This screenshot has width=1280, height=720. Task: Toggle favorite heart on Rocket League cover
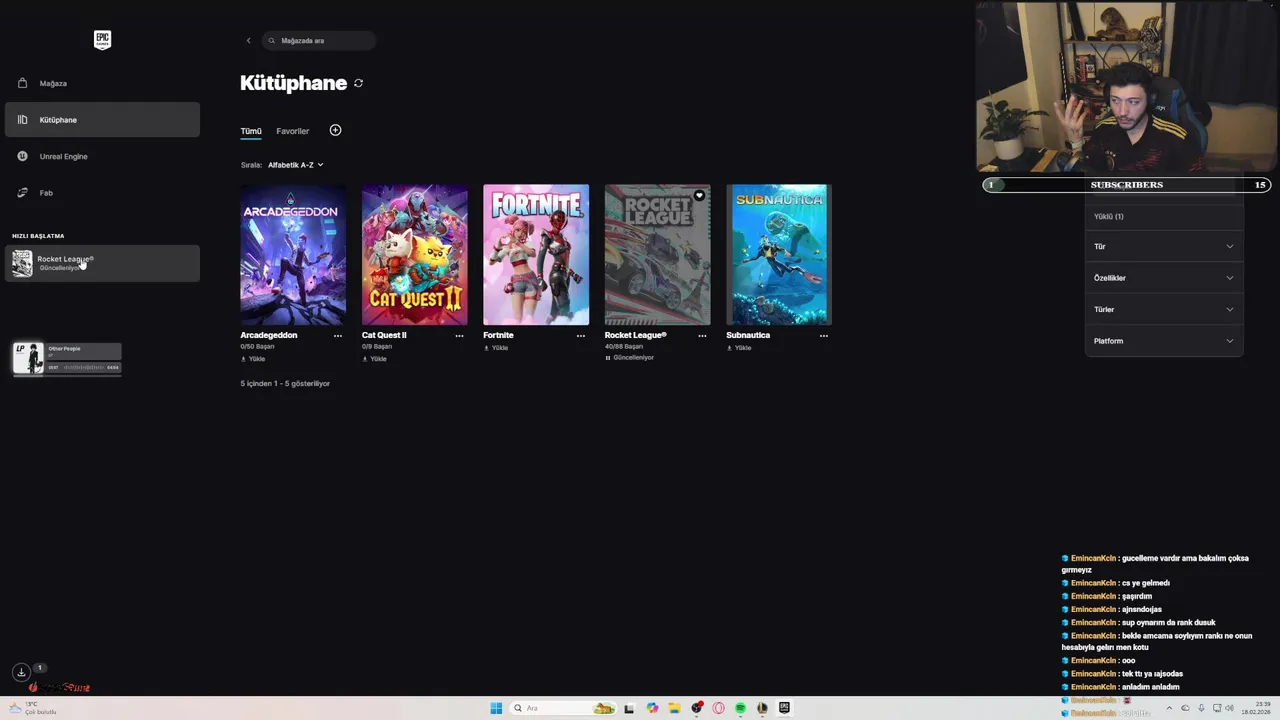point(699,195)
